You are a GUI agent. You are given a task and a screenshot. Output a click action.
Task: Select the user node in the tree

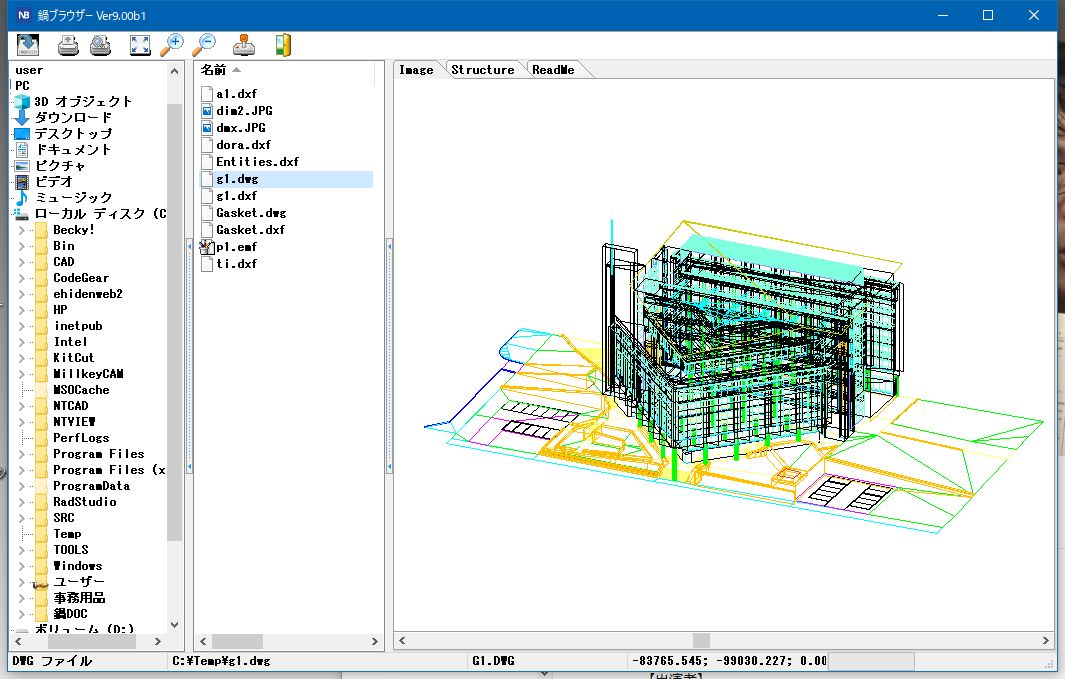pyautogui.click(x=29, y=70)
